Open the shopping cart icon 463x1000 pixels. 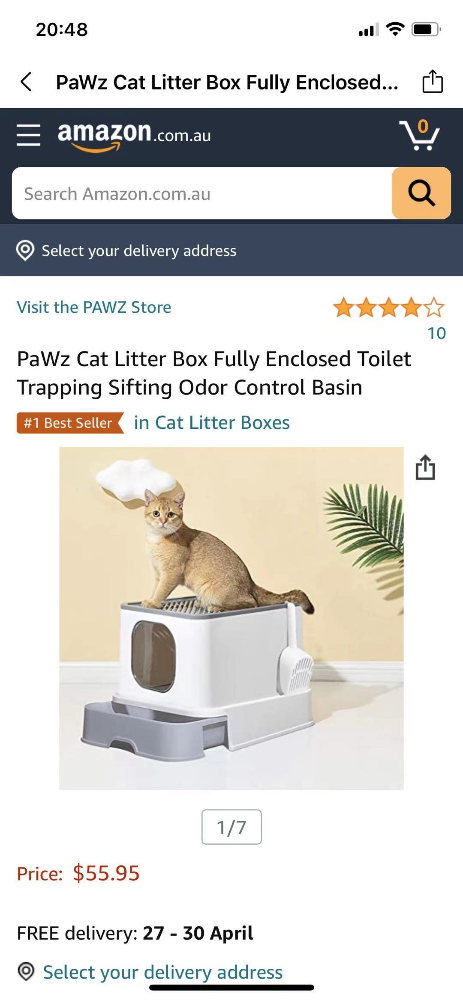[420, 135]
